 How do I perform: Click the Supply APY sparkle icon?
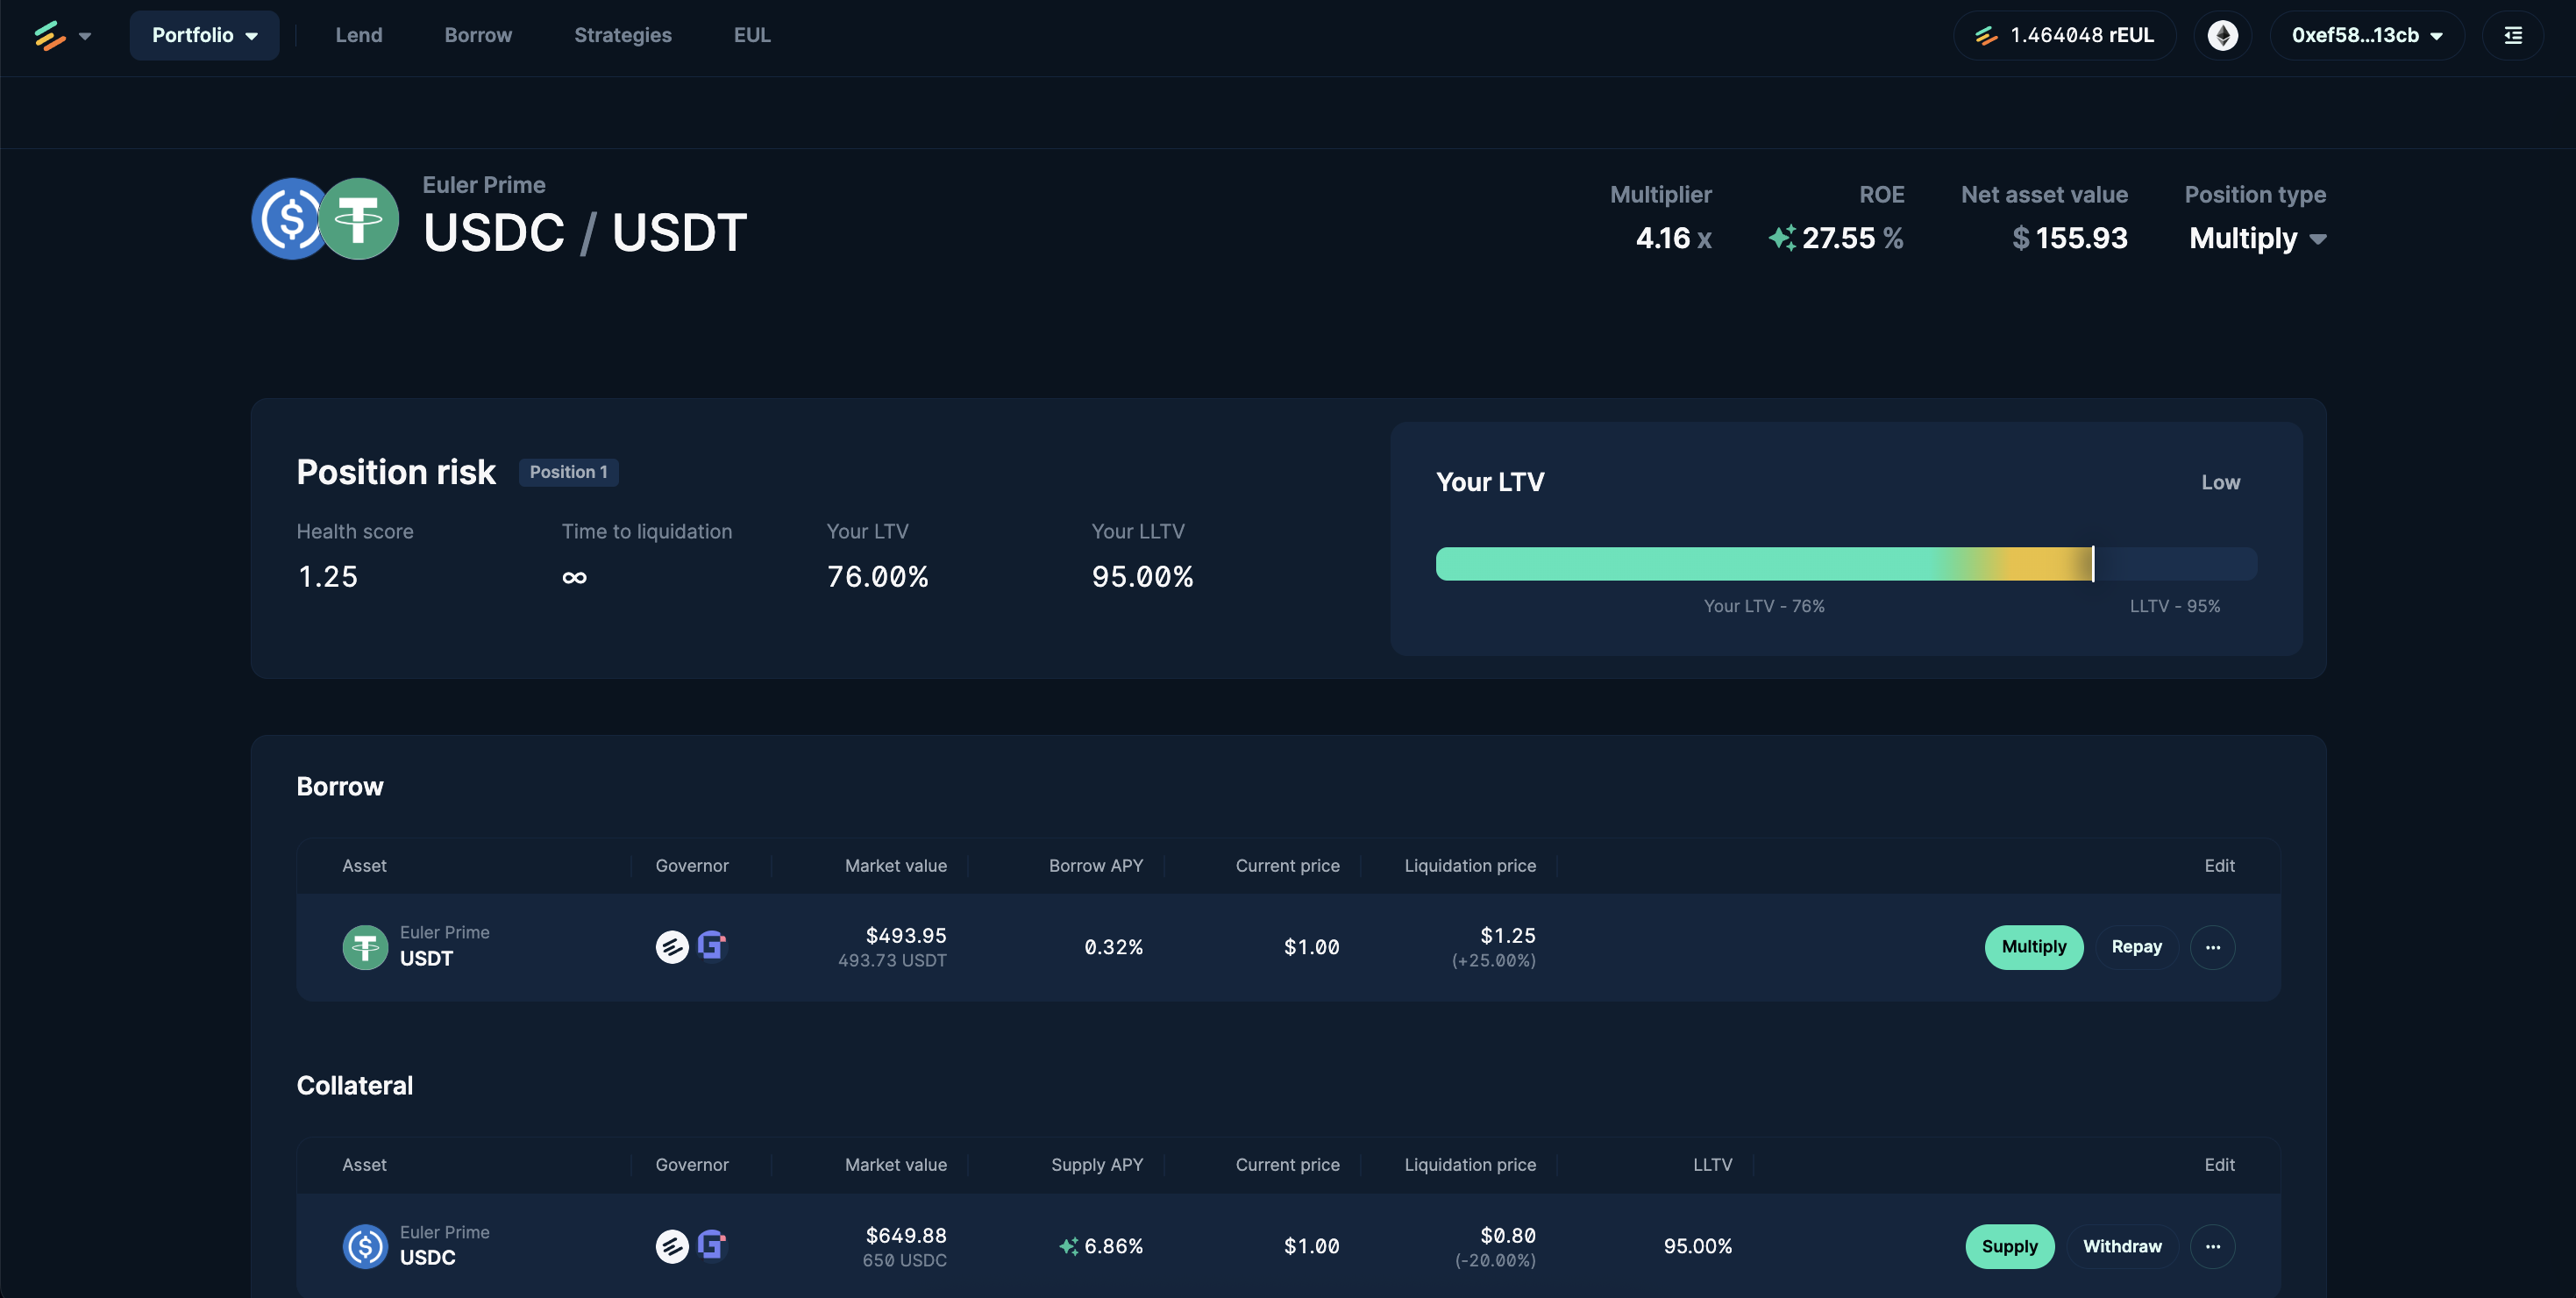1068,1246
